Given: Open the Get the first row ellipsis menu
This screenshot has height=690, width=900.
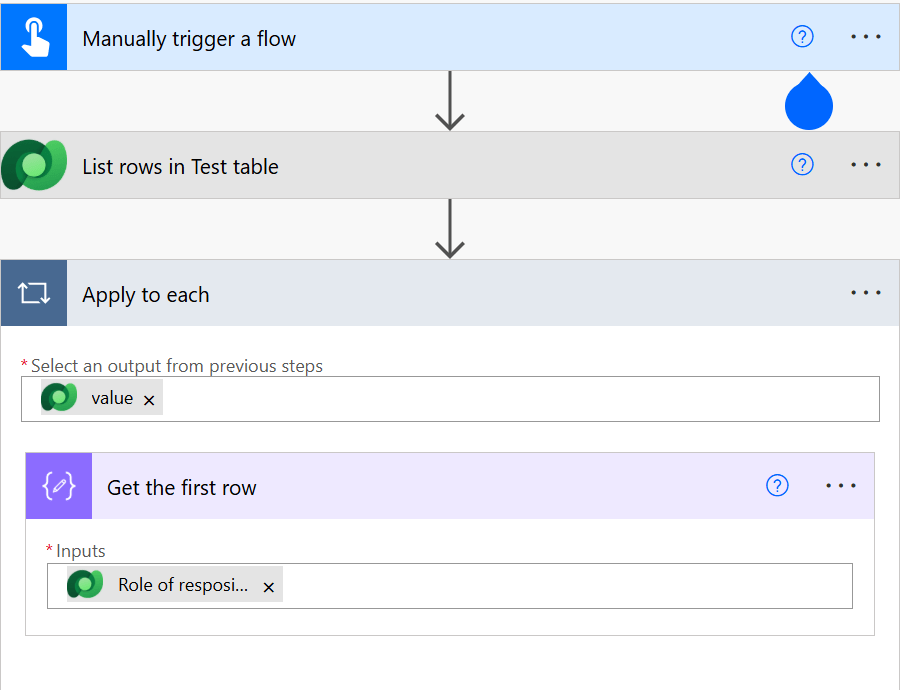Looking at the screenshot, I should point(841,486).
